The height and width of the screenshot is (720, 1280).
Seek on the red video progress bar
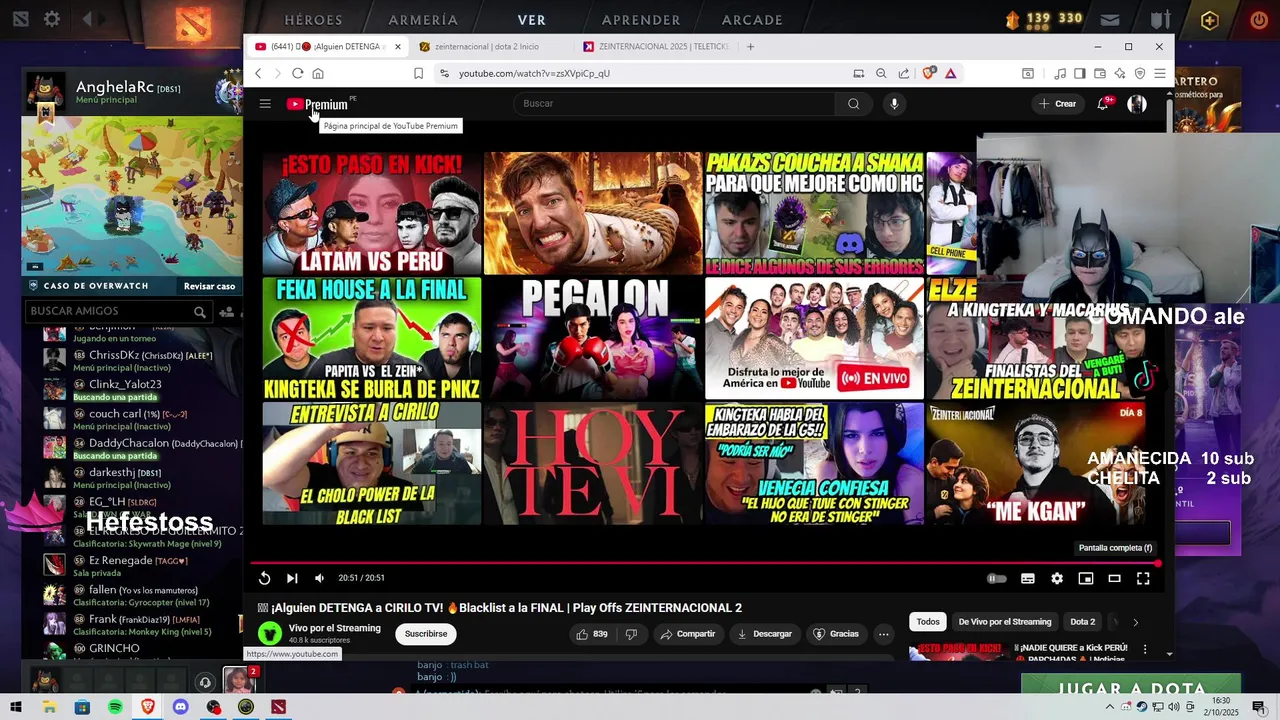pyautogui.click(x=704, y=563)
